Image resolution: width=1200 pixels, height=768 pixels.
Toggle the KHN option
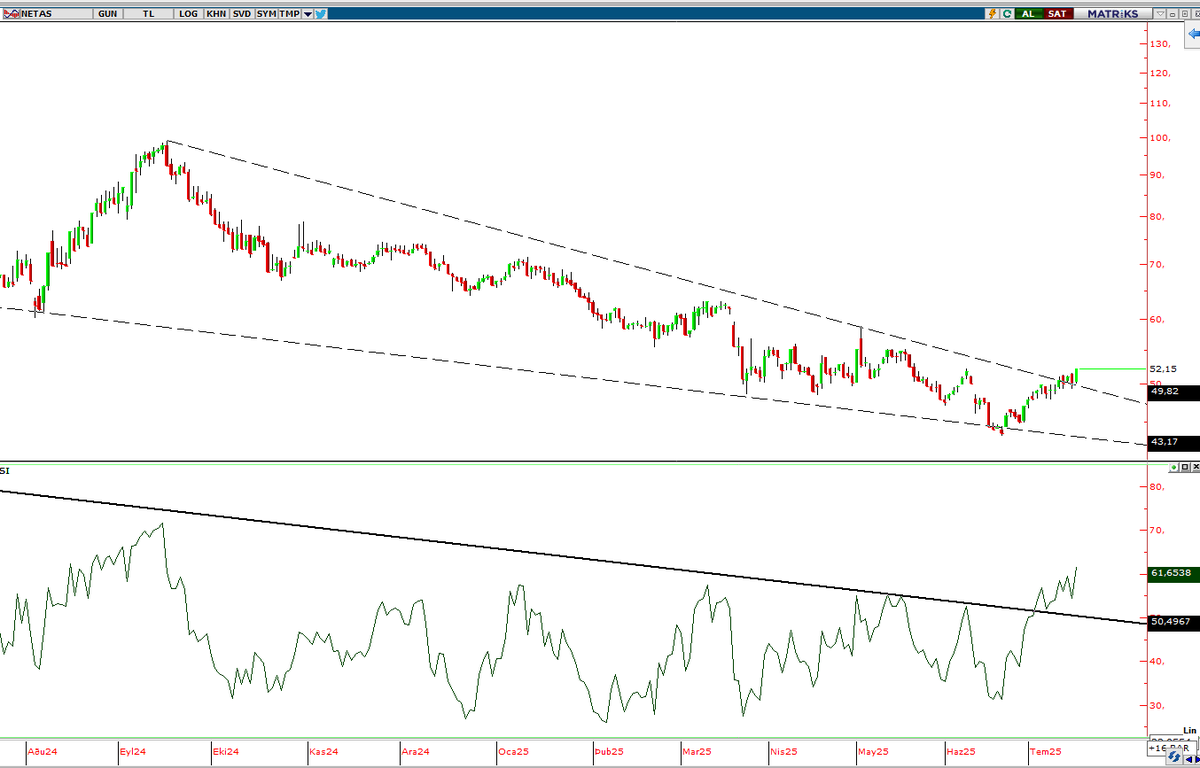pyautogui.click(x=216, y=14)
